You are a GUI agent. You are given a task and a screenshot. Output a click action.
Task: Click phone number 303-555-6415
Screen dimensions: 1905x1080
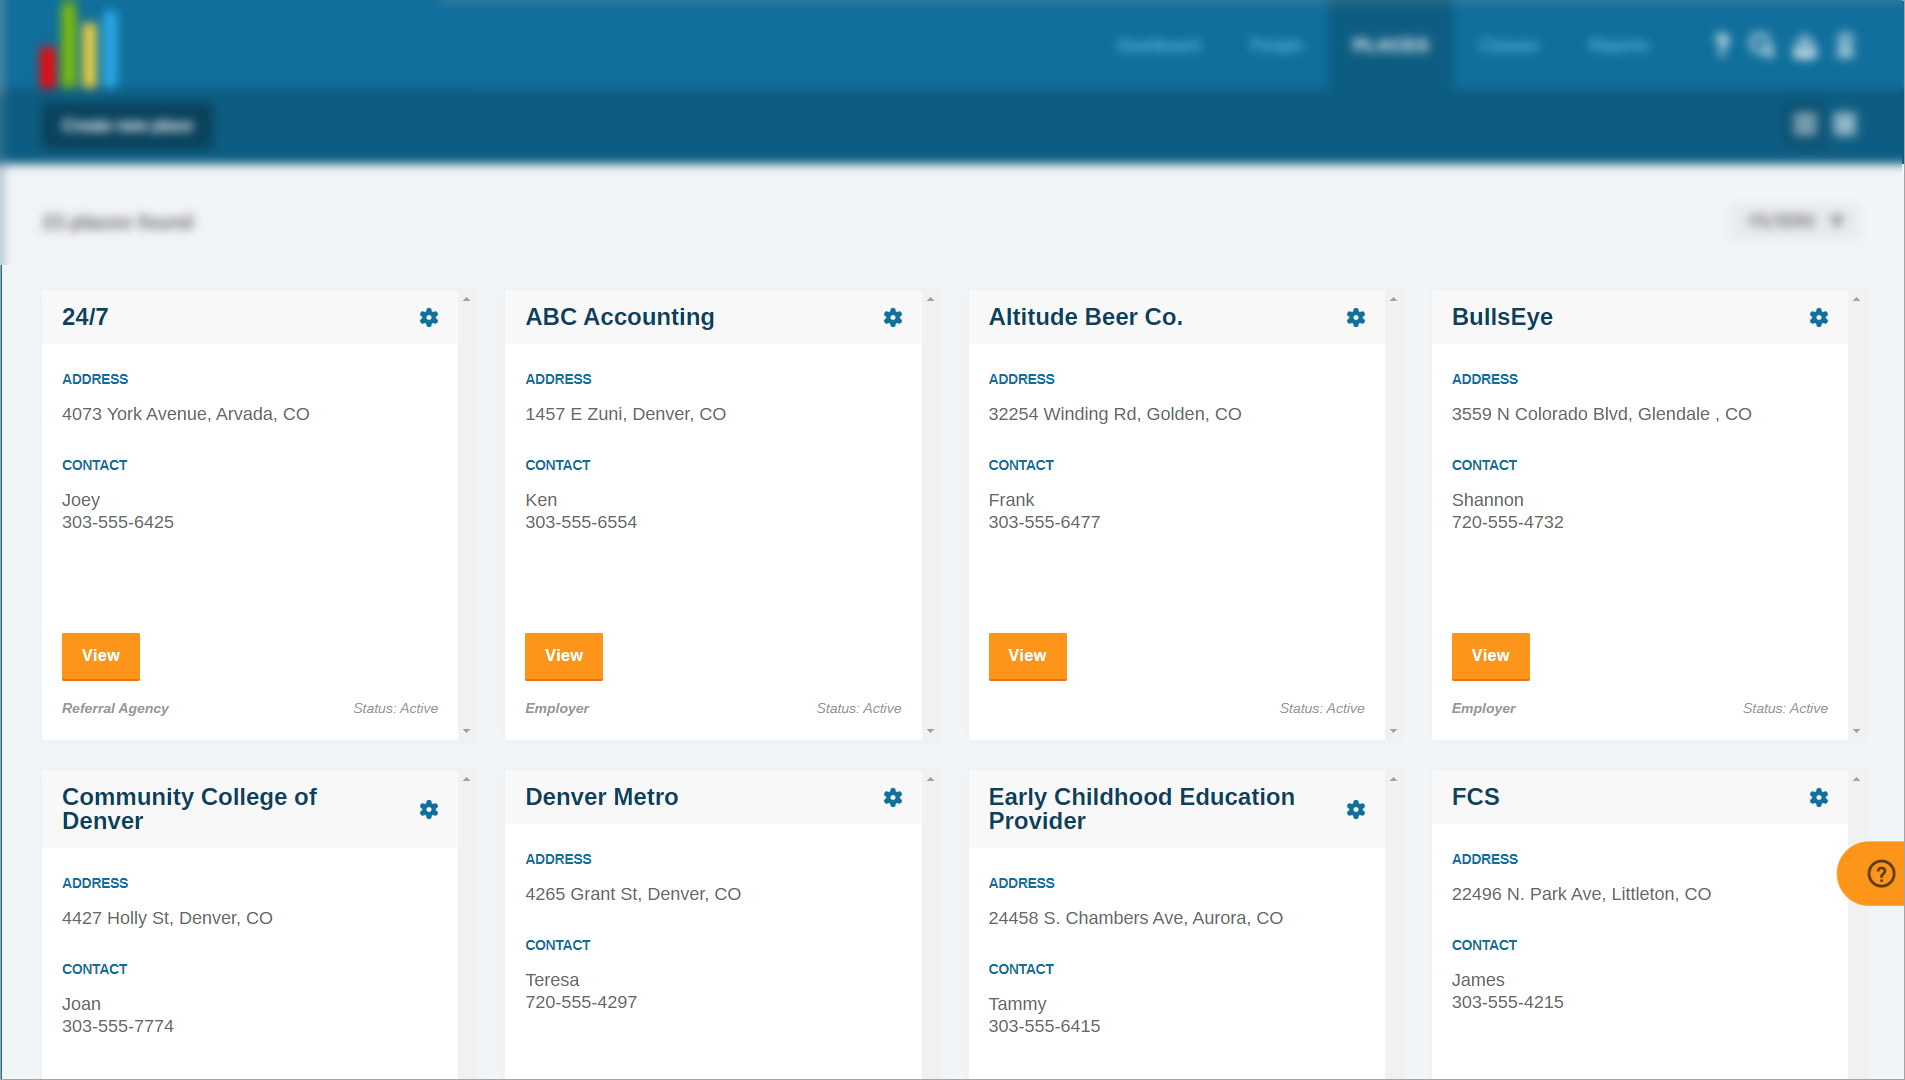(x=1044, y=1026)
